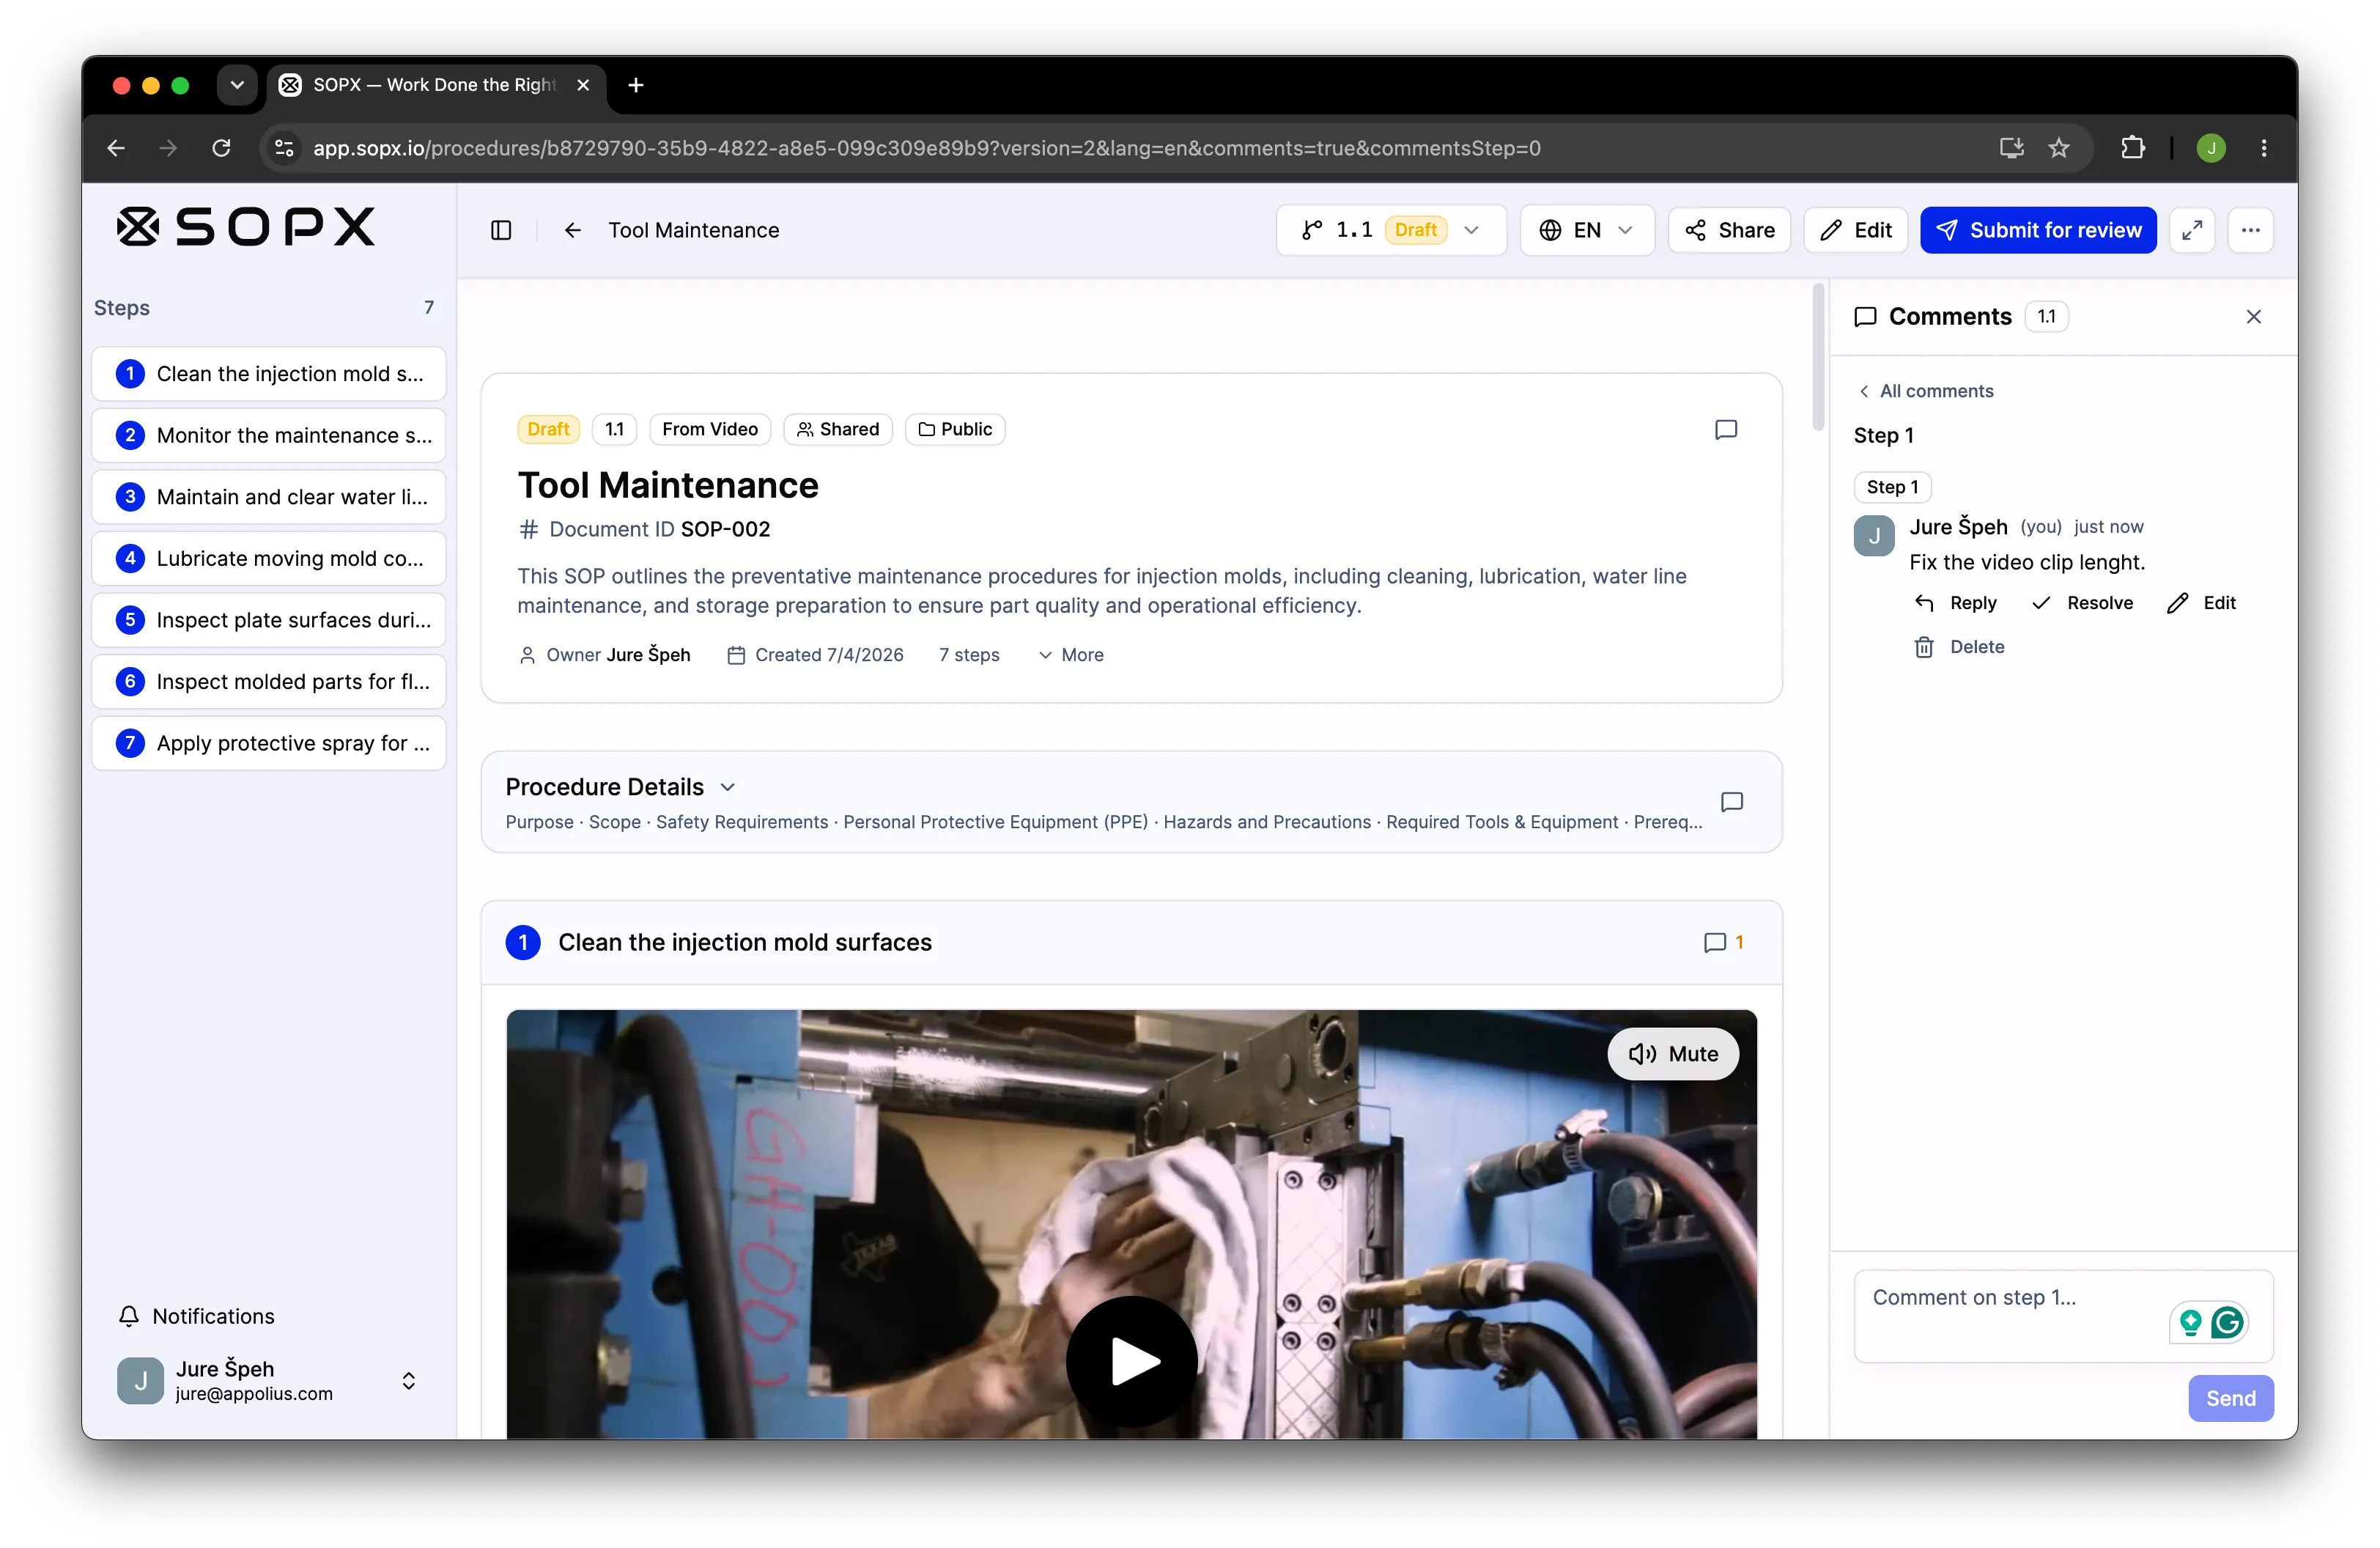Click the SOPX logo

point(246,227)
